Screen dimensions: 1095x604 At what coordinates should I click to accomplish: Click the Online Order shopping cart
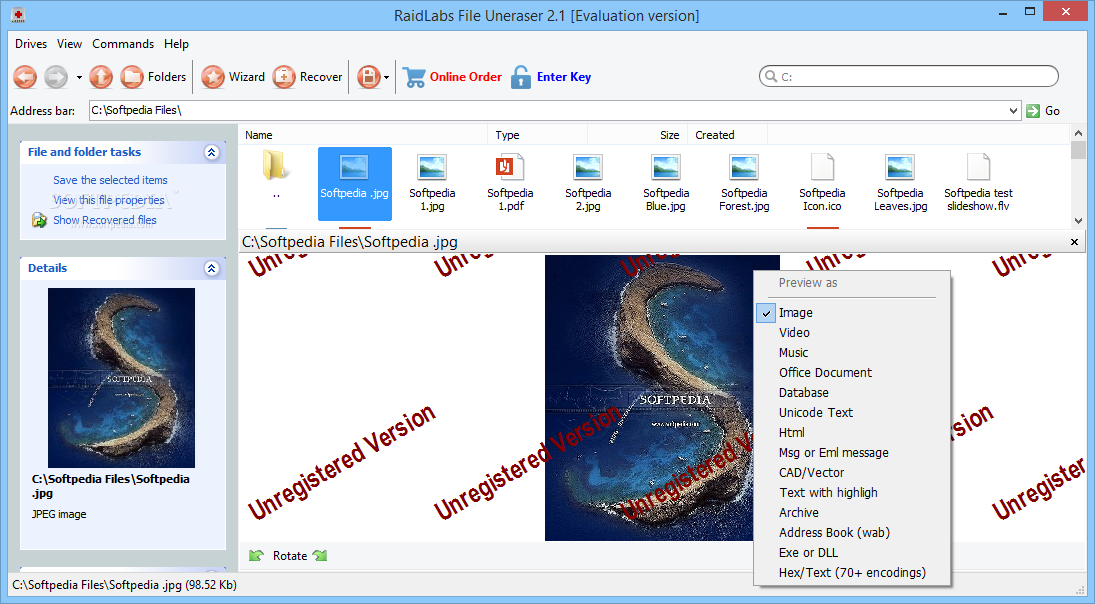pyautogui.click(x=414, y=77)
